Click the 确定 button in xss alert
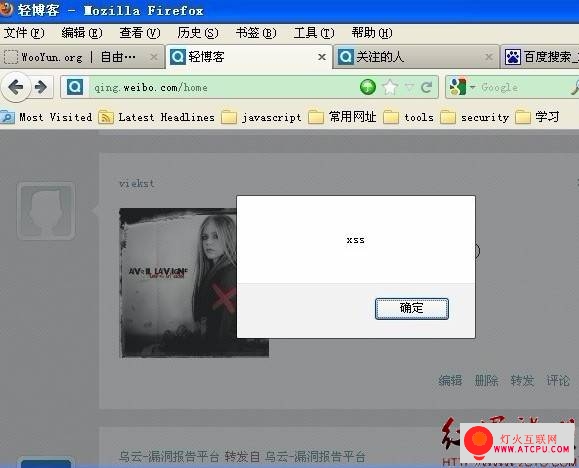579x468 pixels. pos(412,308)
